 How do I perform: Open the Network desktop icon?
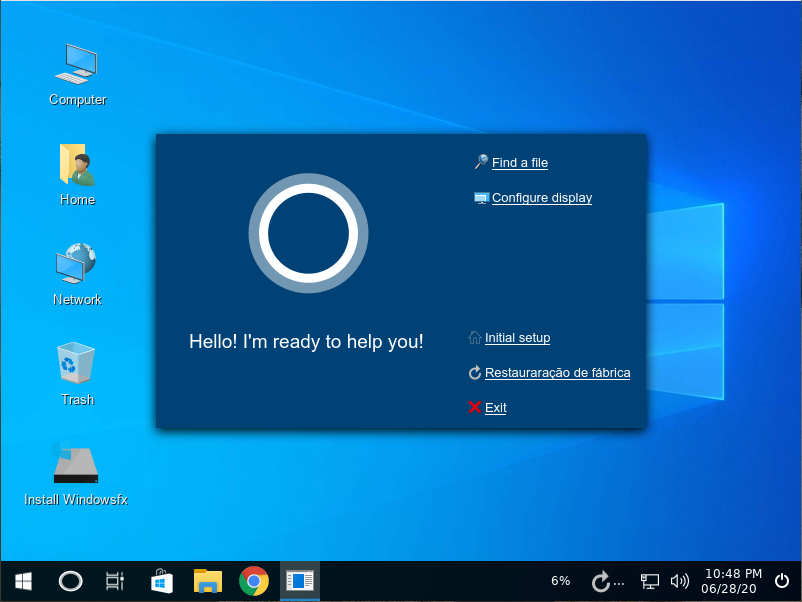77,274
